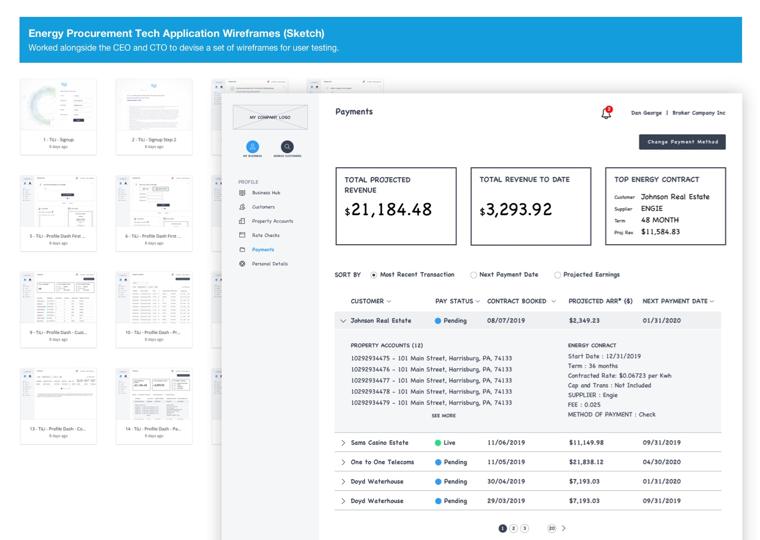Open Payments in the sidebar
Screen dimensions: 760x540
tap(263, 249)
